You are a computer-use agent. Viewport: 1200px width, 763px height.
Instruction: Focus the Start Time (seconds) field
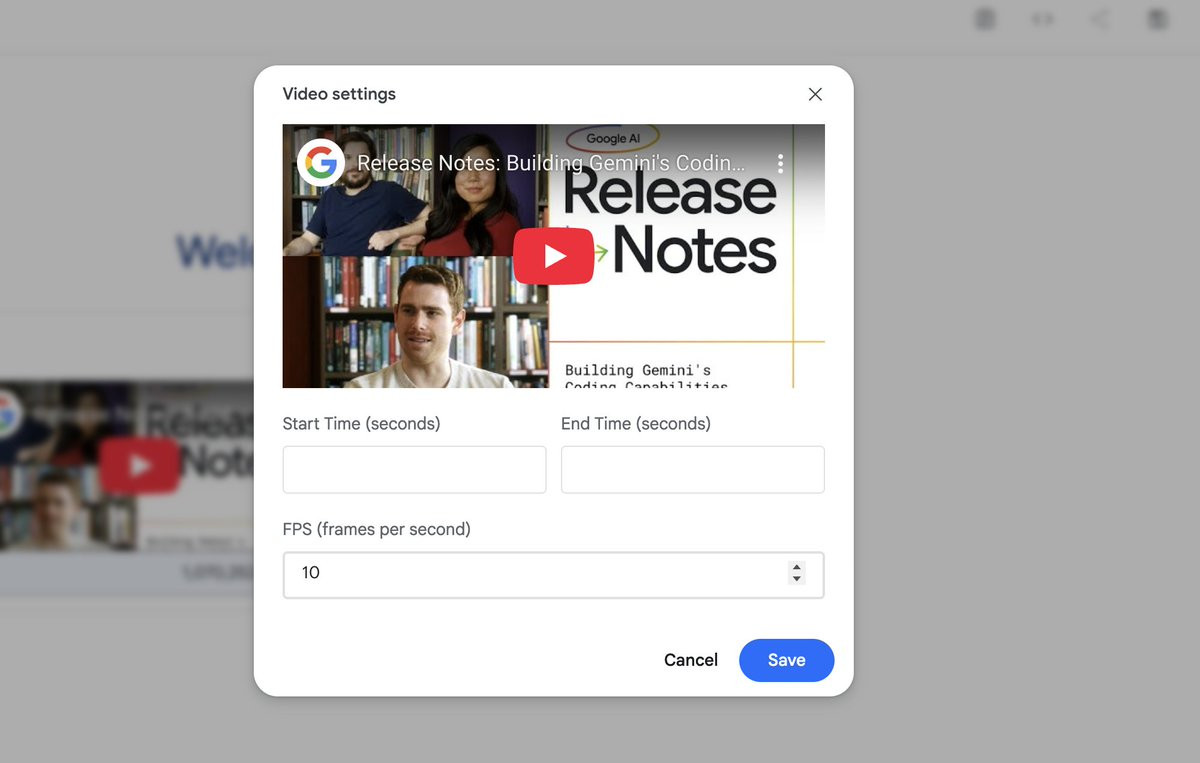[x=414, y=470]
